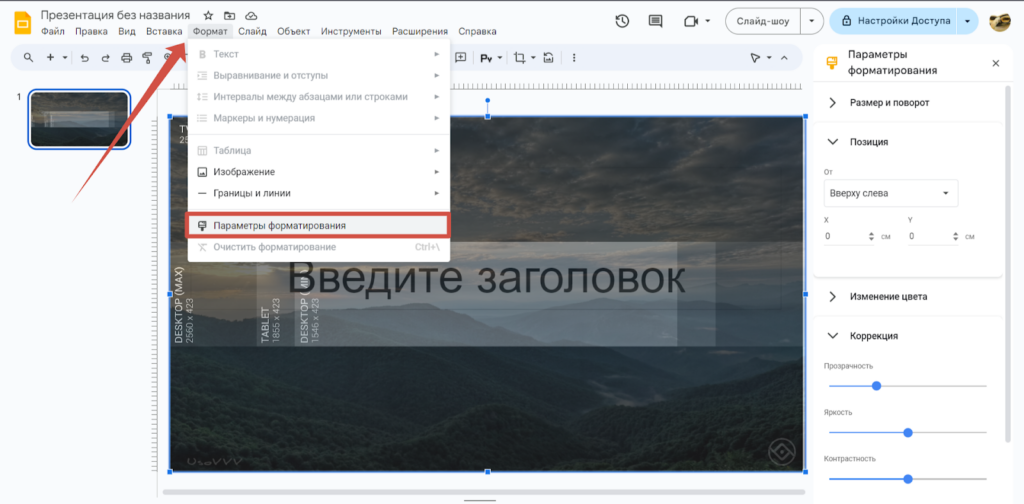Click the alt text Pv toolbar icon

click(486, 57)
